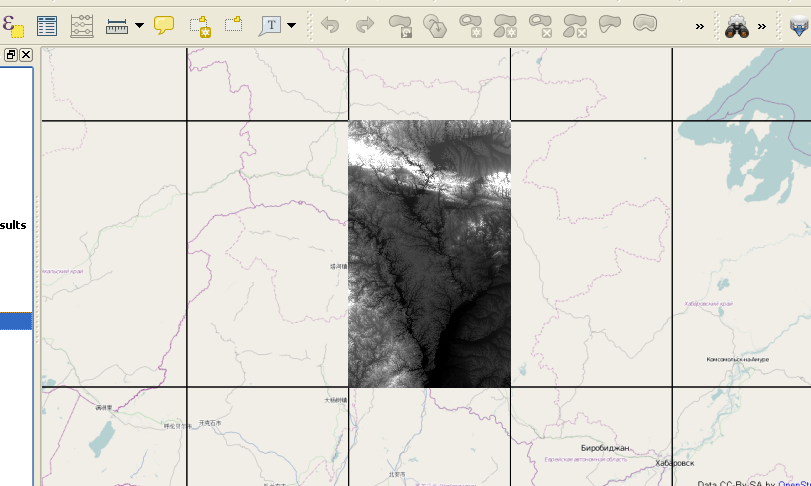811x486 pixels.
Task: Activate the Measure line ruler tool
Action: 117,26
